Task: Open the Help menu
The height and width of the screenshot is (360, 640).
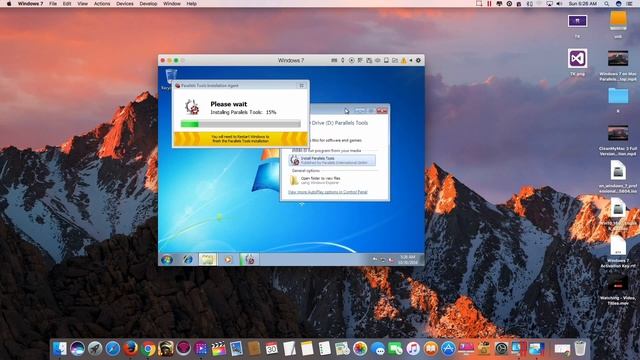Action: (191, 4)
